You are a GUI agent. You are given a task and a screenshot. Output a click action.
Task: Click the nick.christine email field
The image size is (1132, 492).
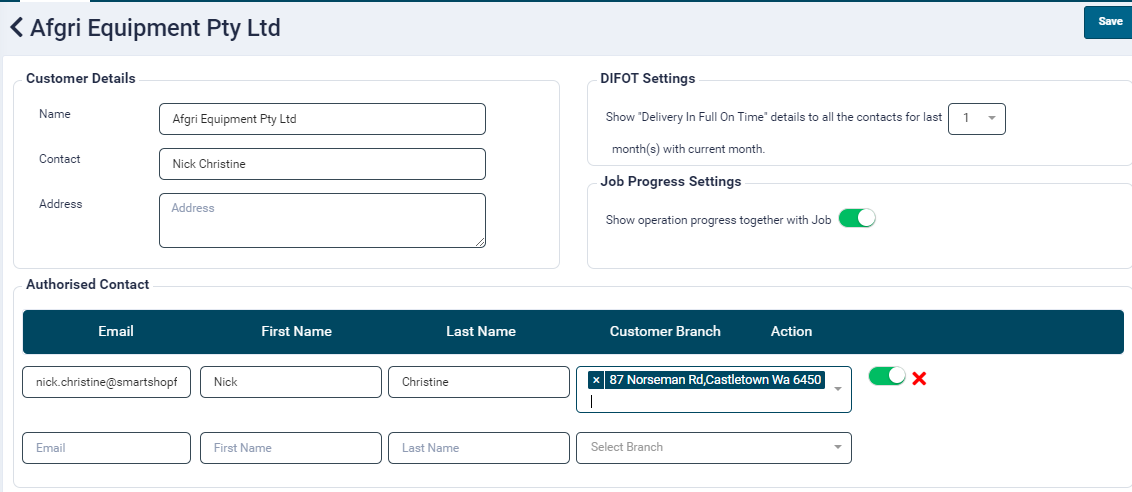(106, 382)
